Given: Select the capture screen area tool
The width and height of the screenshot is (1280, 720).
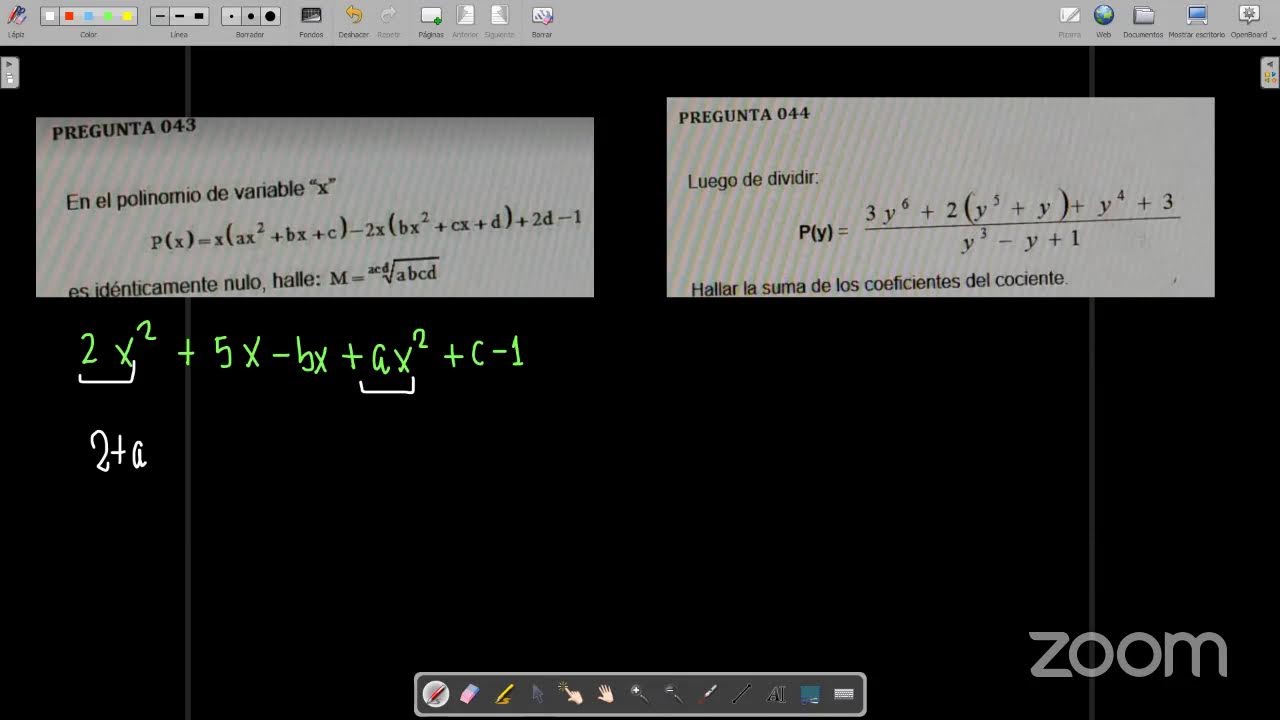Looking at the screenshot, I should coord(810,694).
